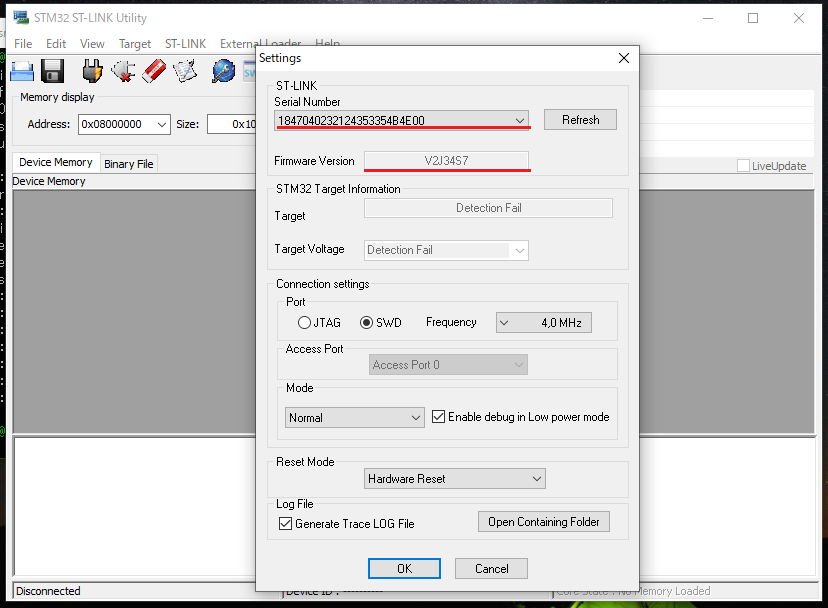Click the Cancel button
The width and height of the screenshot is (828, 608).
[492, 568]
